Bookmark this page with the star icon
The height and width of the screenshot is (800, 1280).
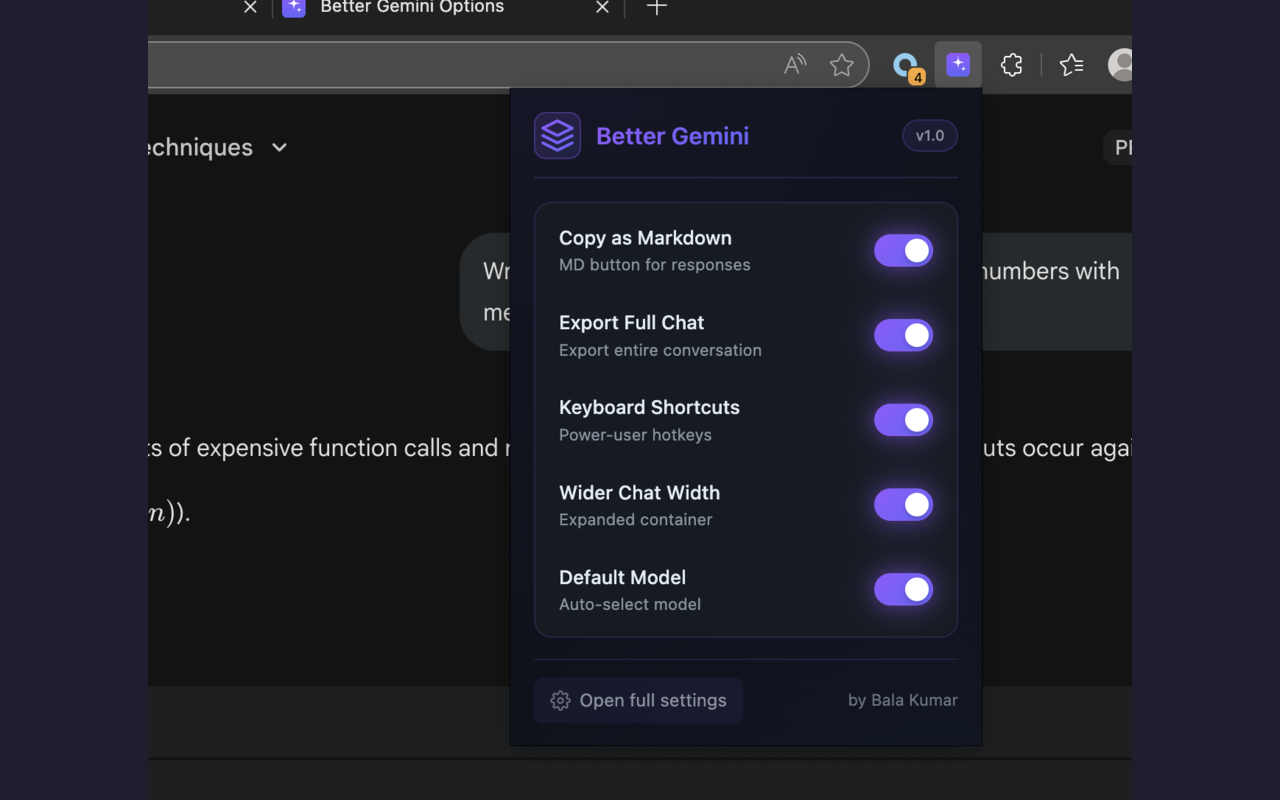tap(842, 65)
